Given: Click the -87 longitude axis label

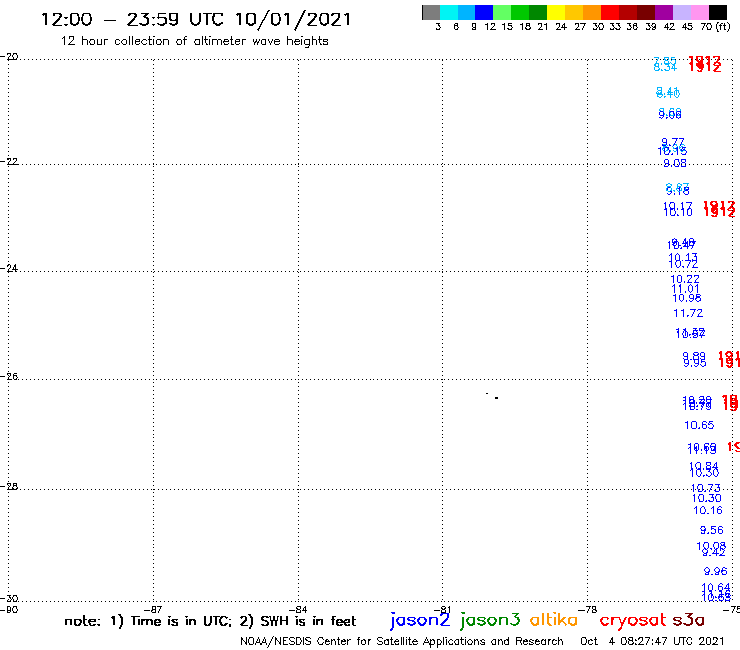Looking at the screenshot, I should 153,609.
